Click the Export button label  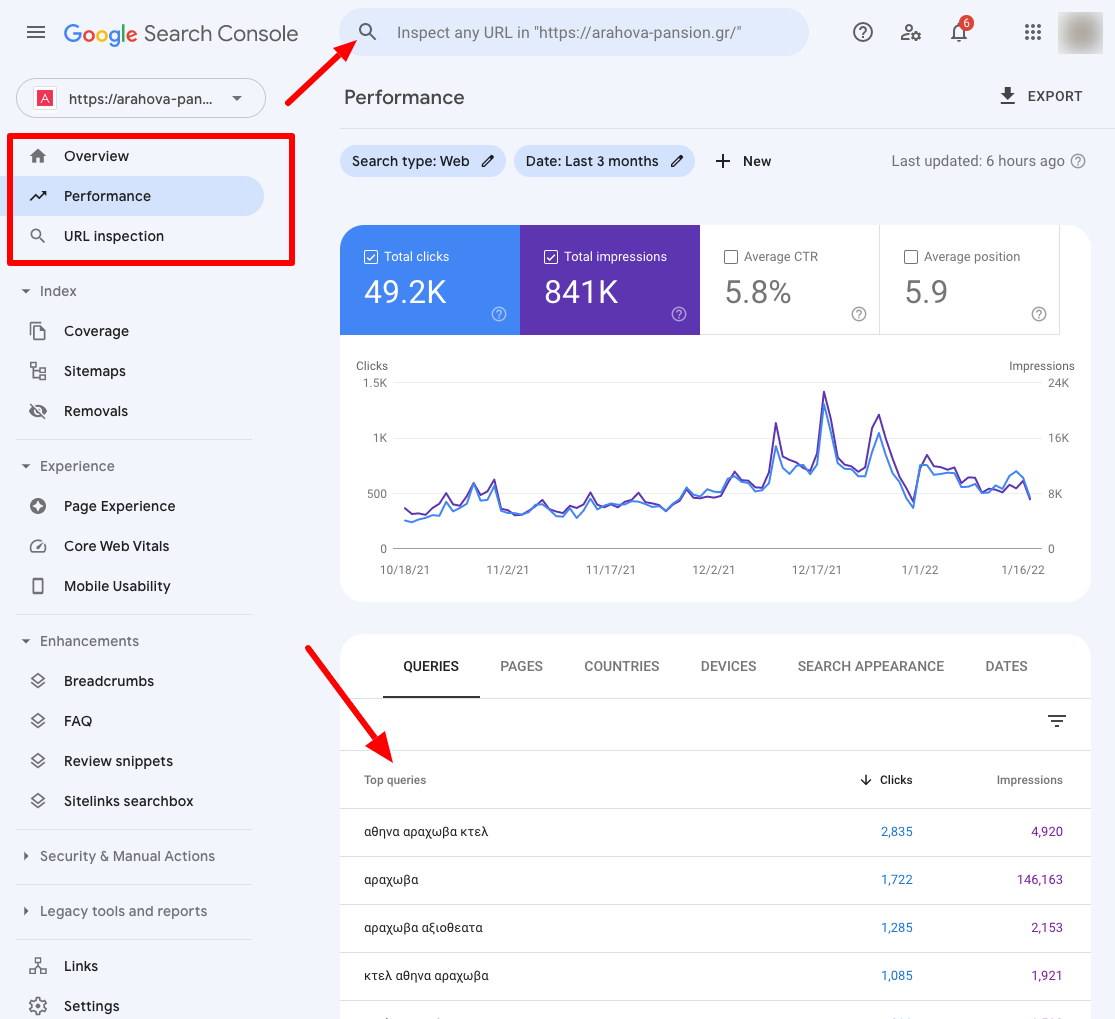point(1055,96)
